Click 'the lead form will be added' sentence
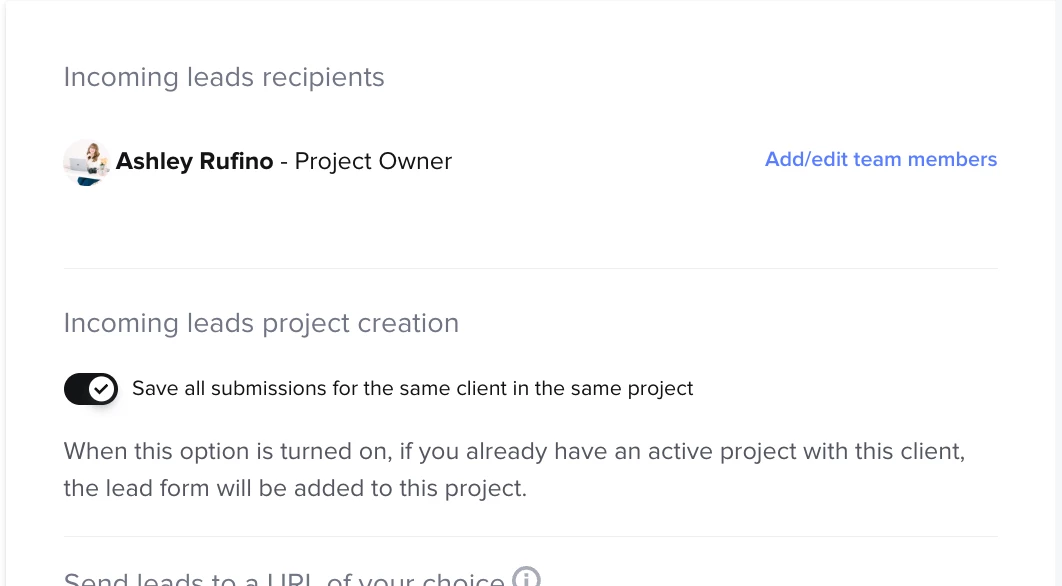Viewport: 1062px width, 586px height. [x=294, y=489]
